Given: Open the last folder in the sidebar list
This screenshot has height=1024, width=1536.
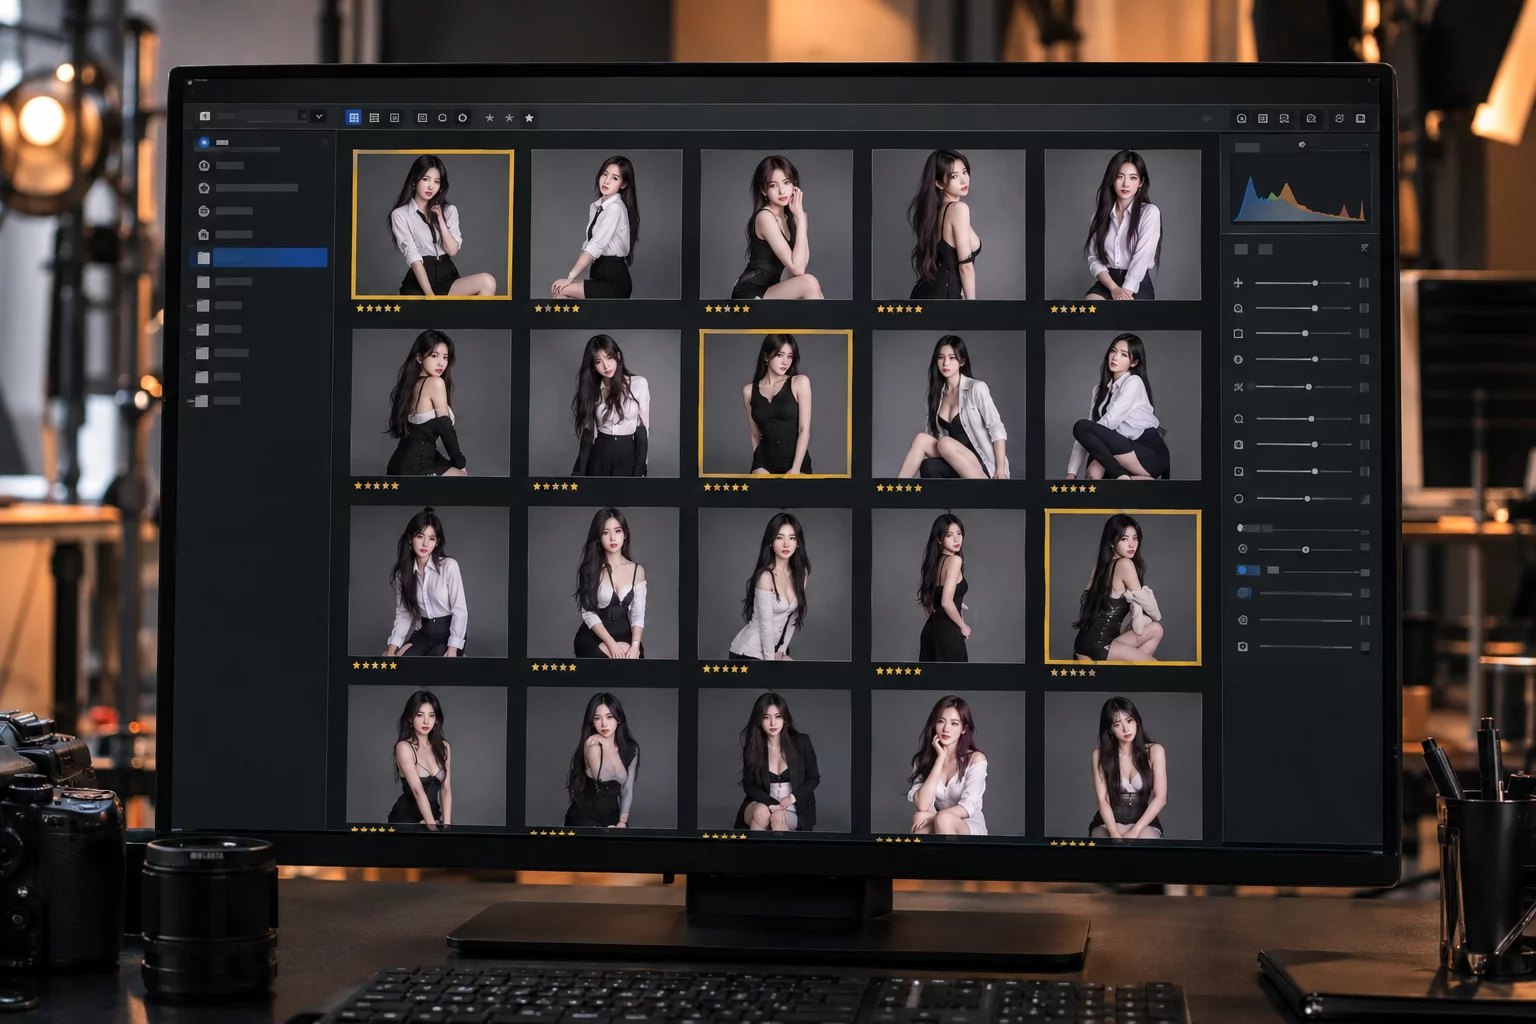Looking at the screenshot, I should [x=219, y=401].
